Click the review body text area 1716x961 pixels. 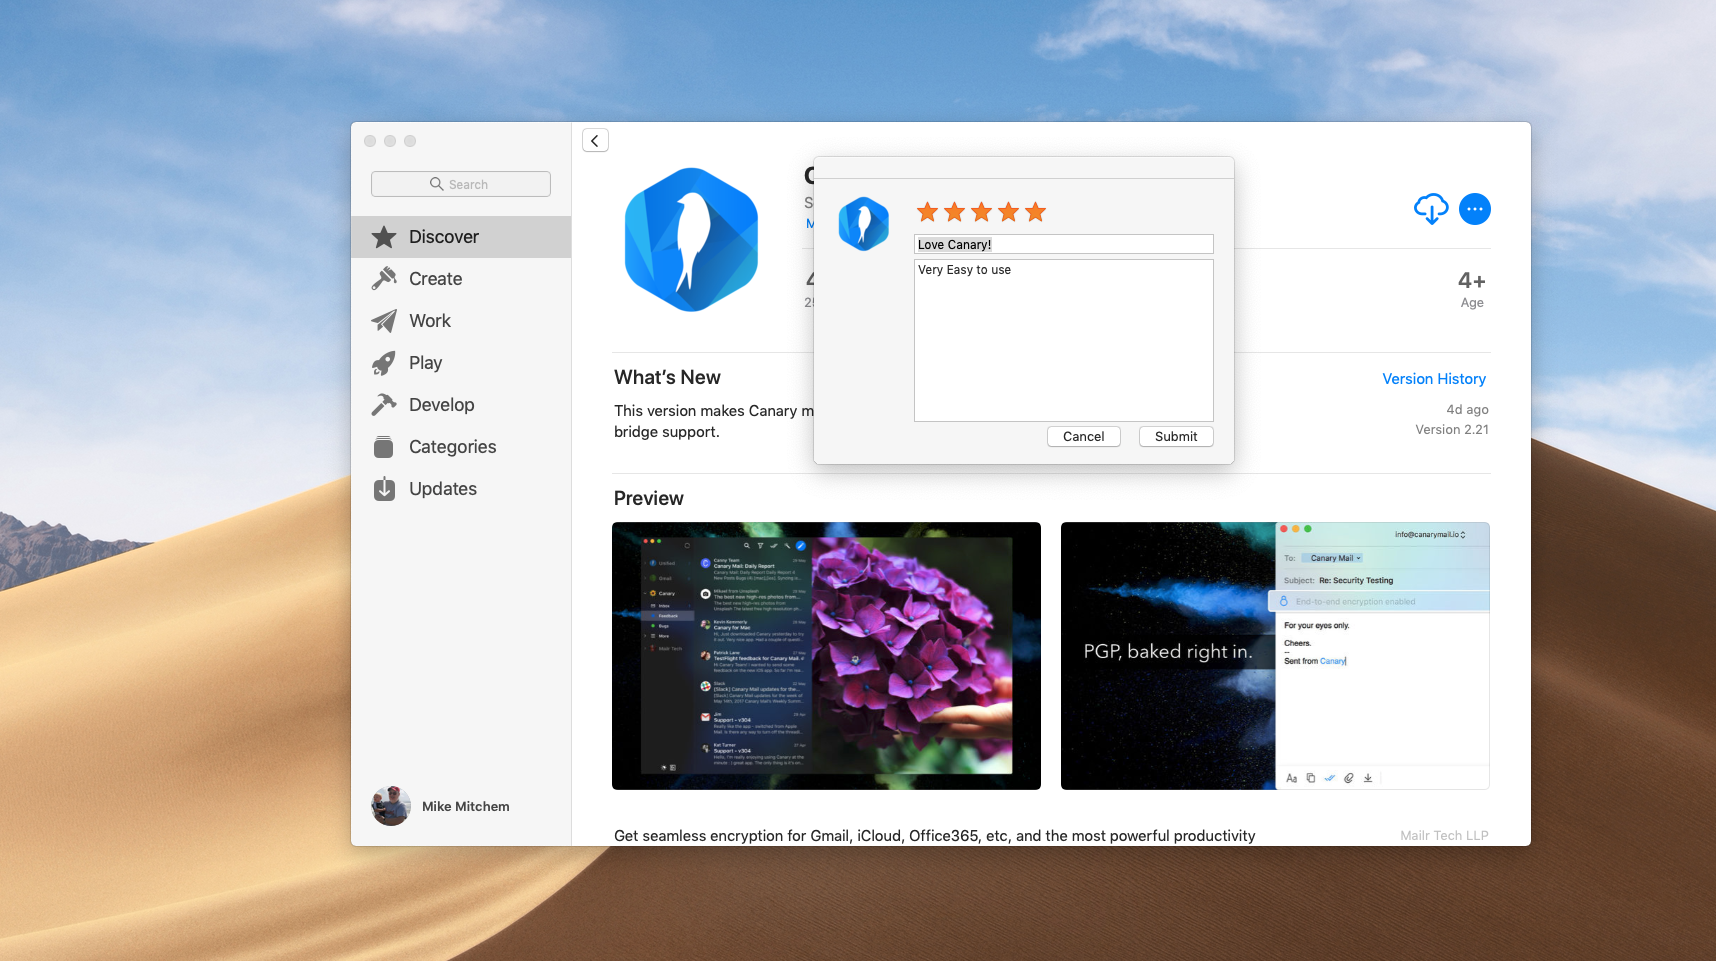coord(1064,340)
